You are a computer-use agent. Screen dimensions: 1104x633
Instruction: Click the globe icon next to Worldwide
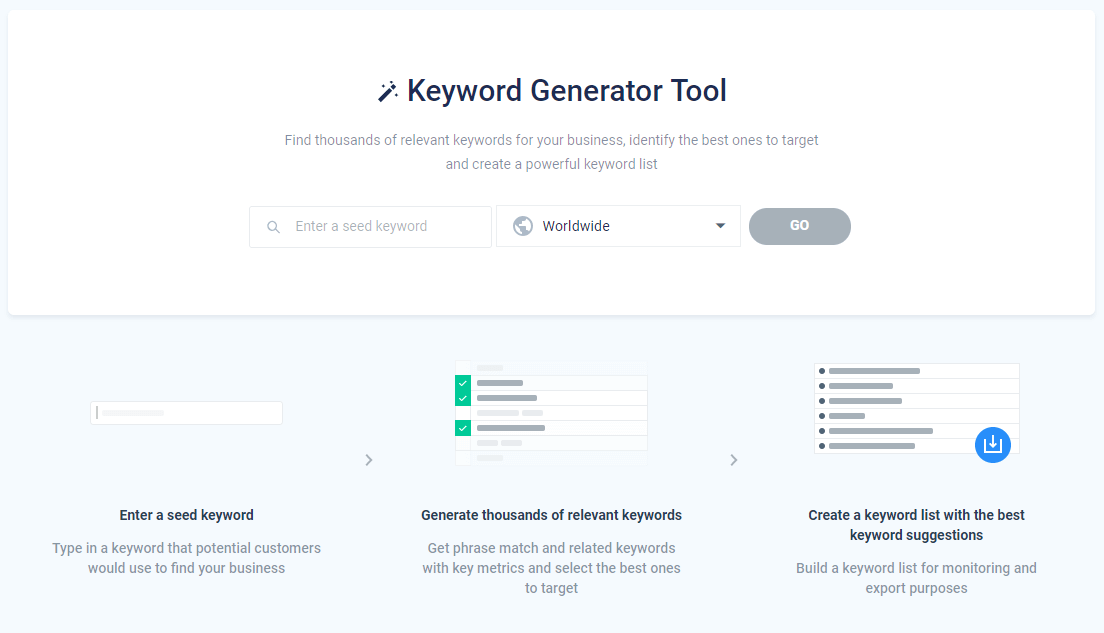[x=522, y=226]
